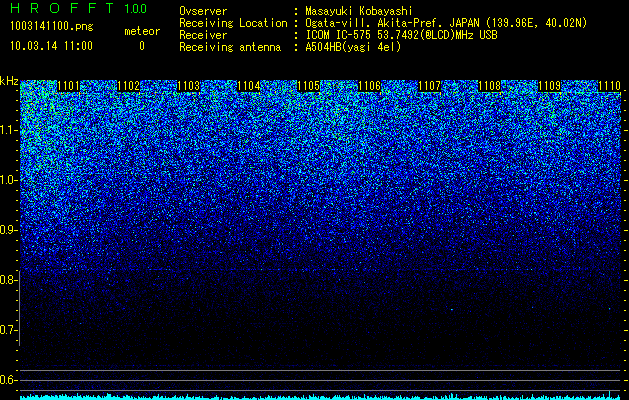Click the meteor count value 0
This screenshot has height=400, width=629.
[142, 46]
